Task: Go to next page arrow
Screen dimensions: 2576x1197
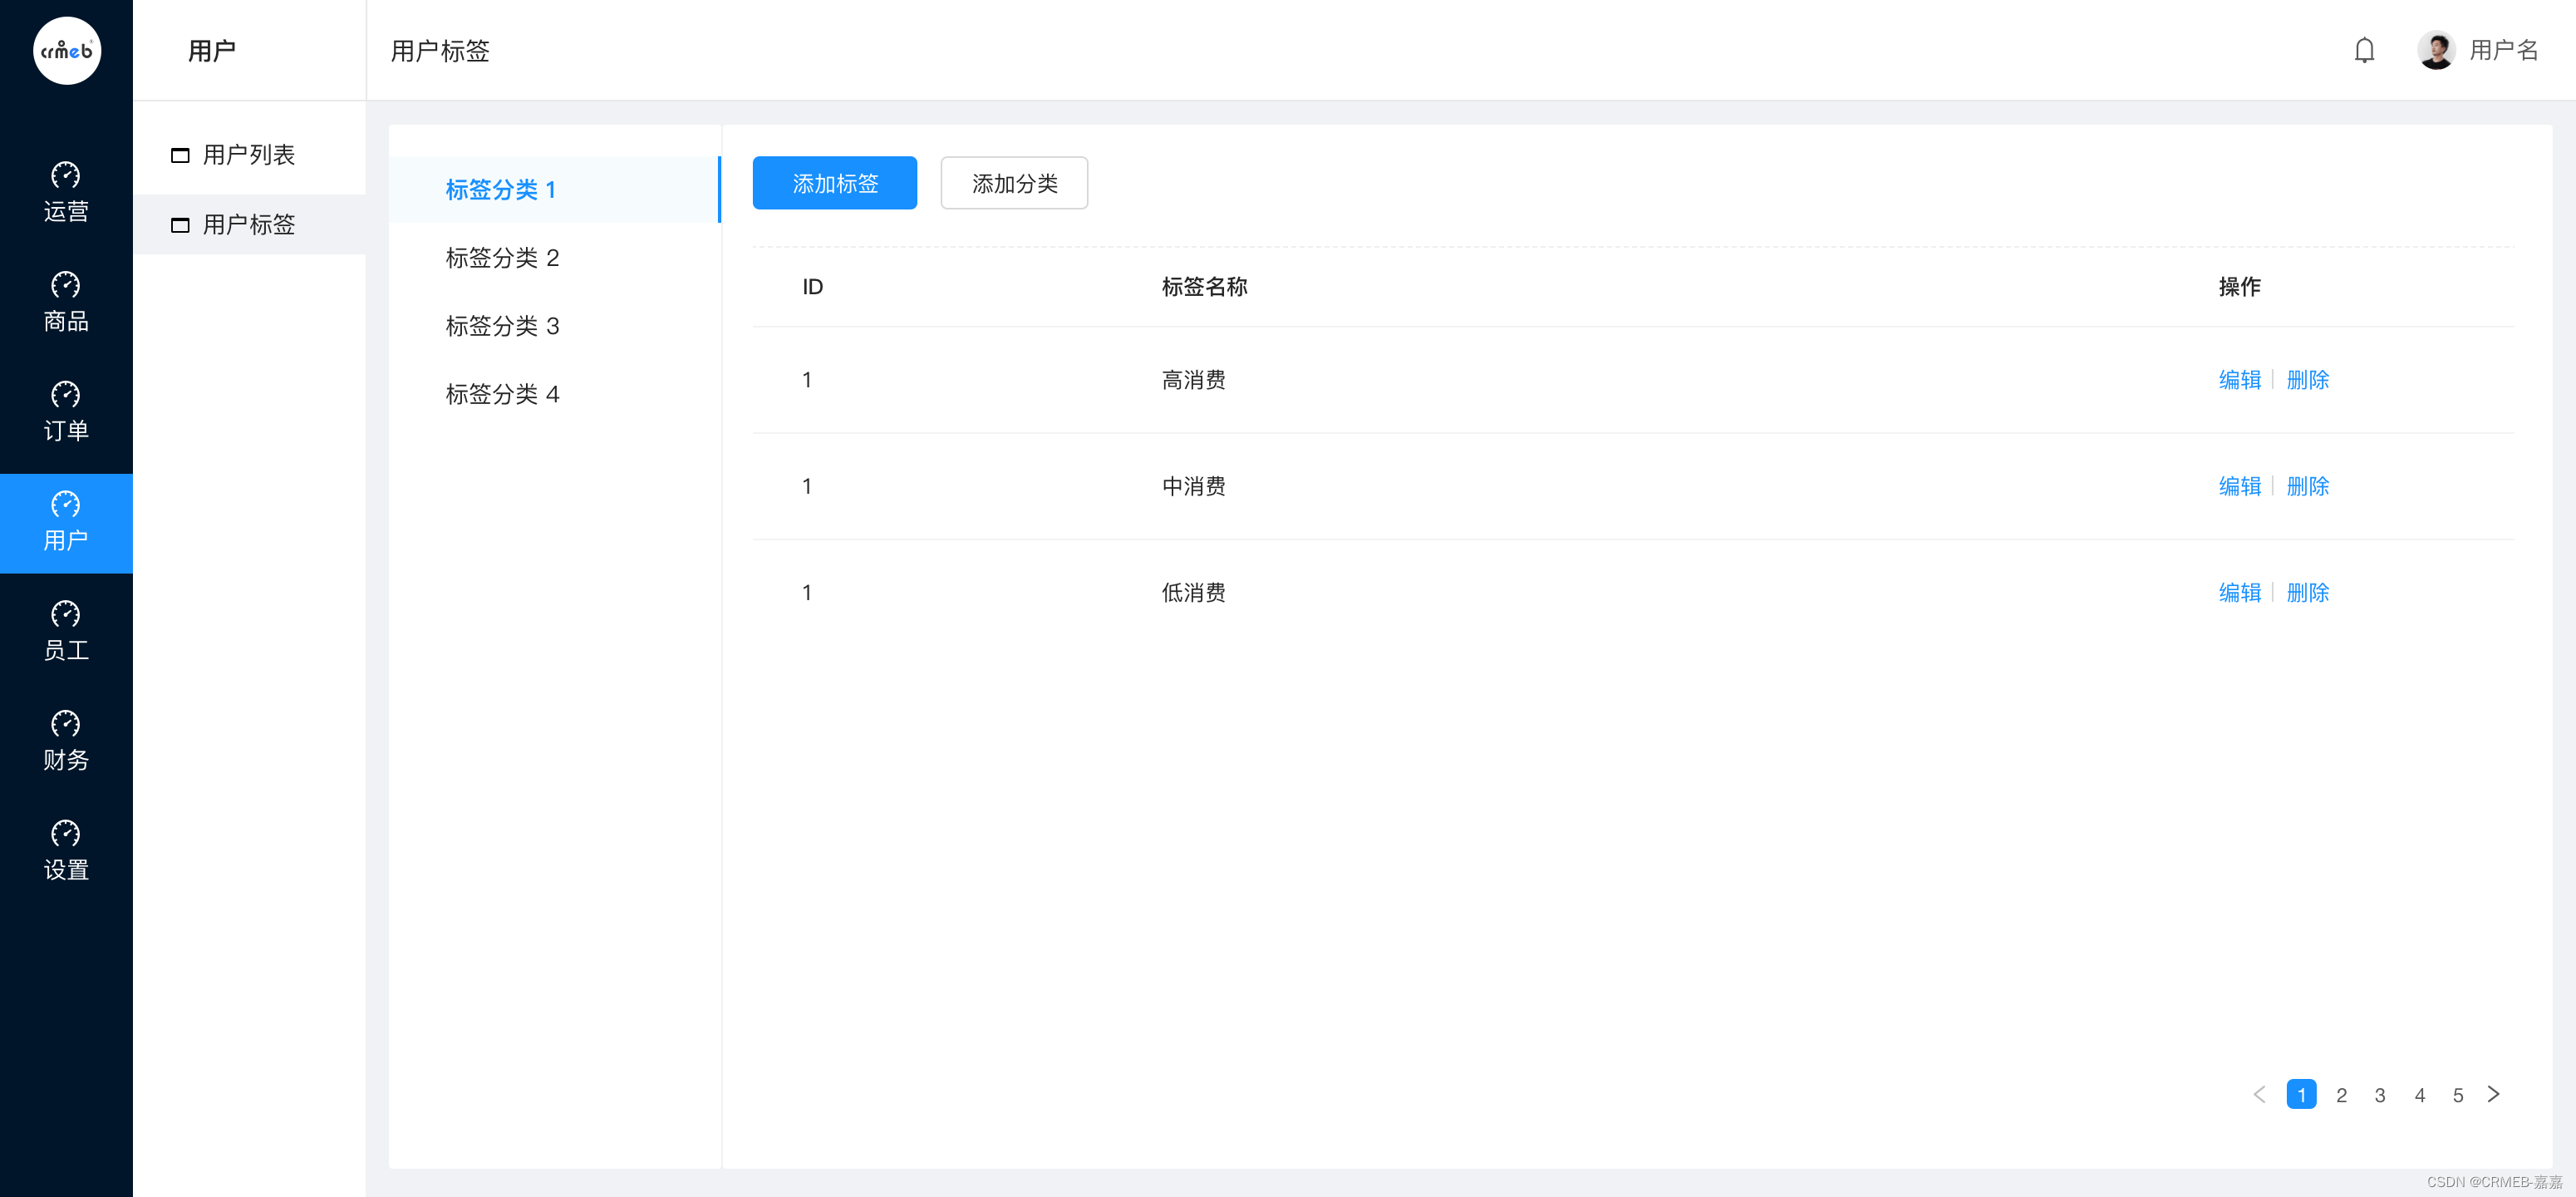Action: coord(2493,1094)
